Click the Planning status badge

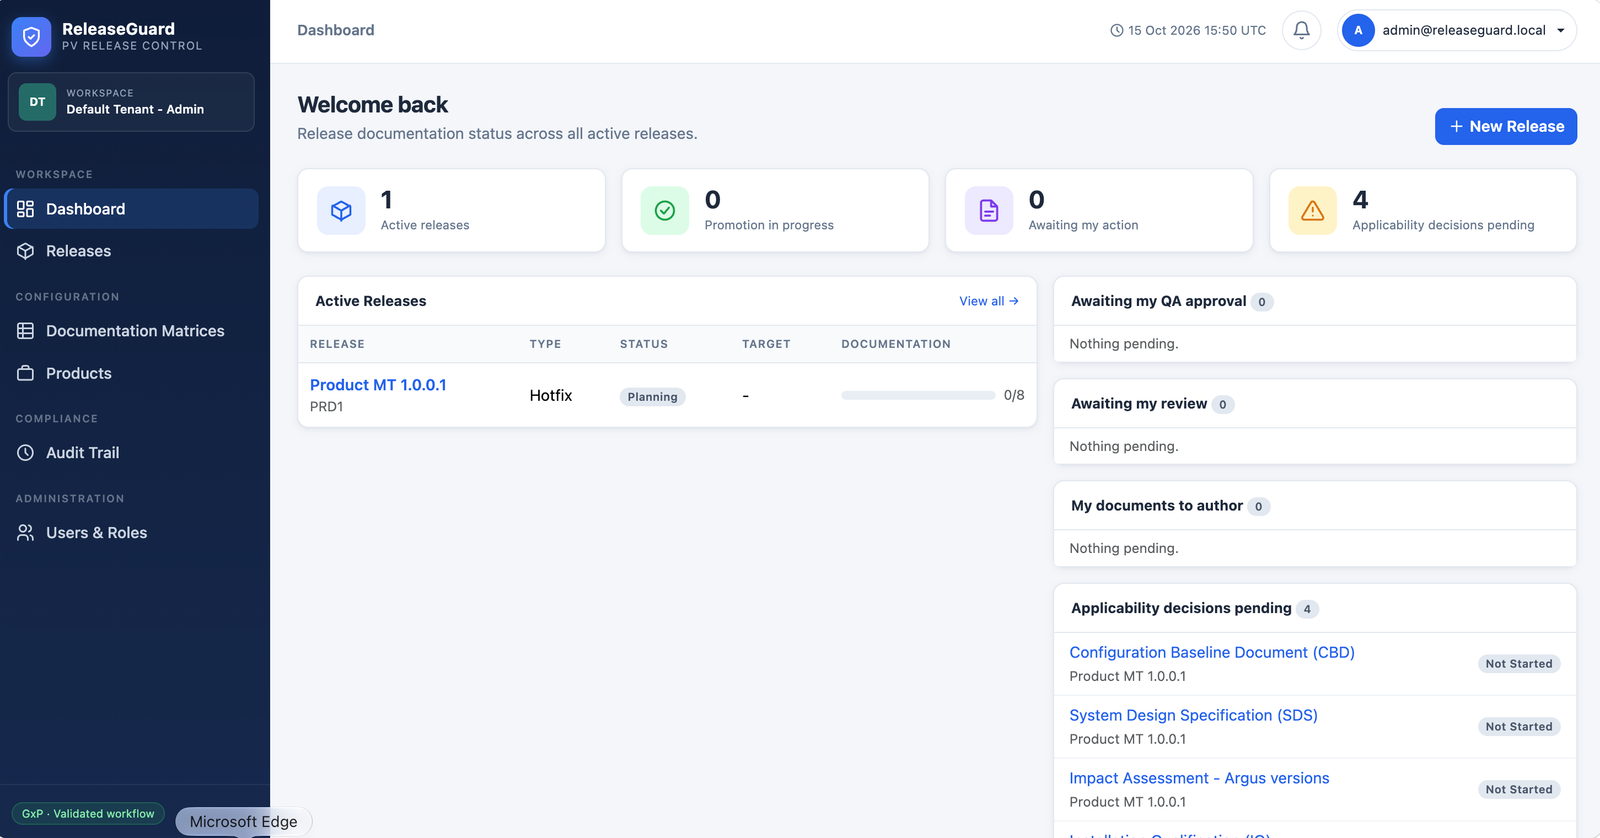[652, 397]
